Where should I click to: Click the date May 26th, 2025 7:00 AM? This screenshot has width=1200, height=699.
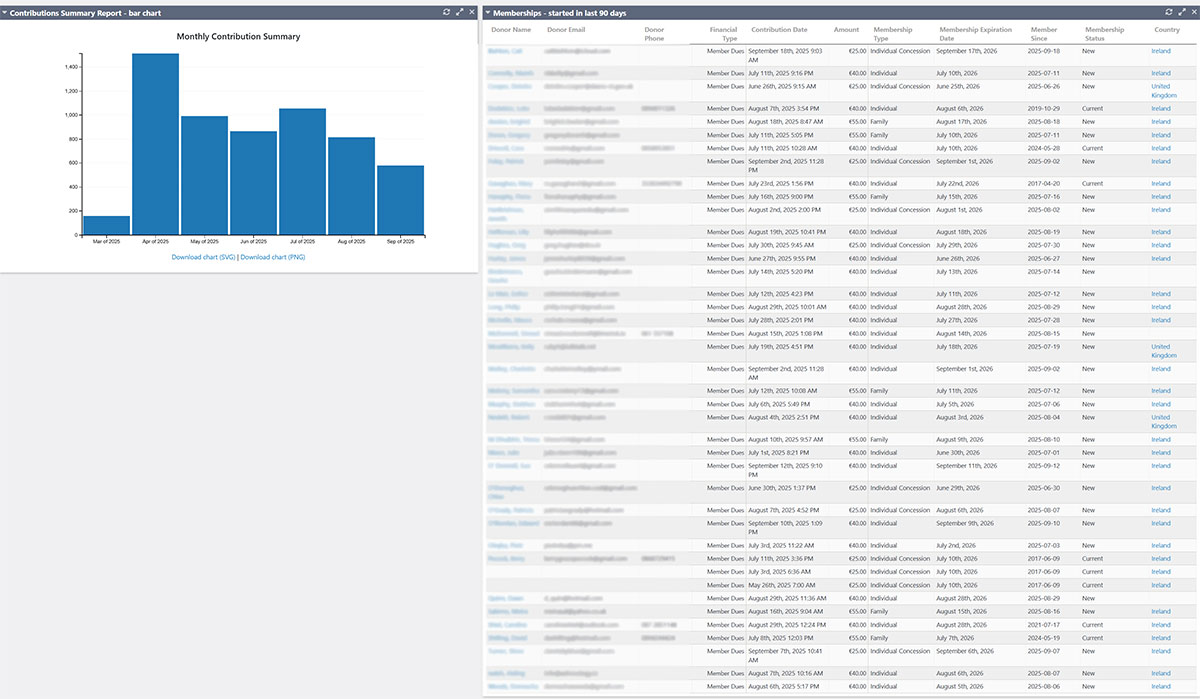781,585
